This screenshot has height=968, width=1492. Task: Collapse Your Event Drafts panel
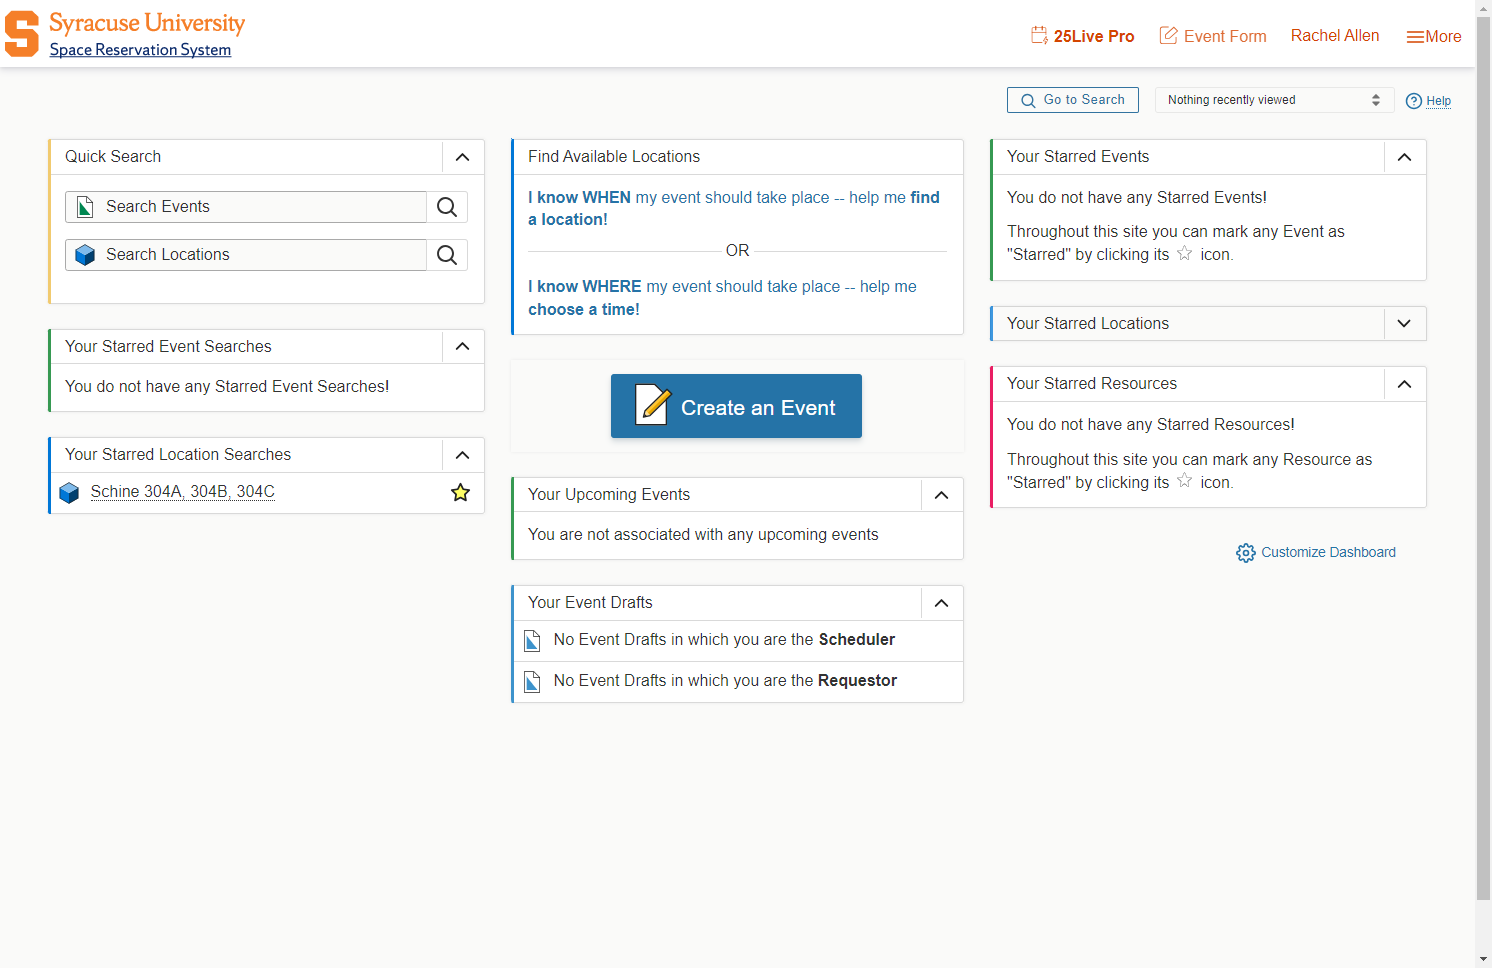point(942,603)
